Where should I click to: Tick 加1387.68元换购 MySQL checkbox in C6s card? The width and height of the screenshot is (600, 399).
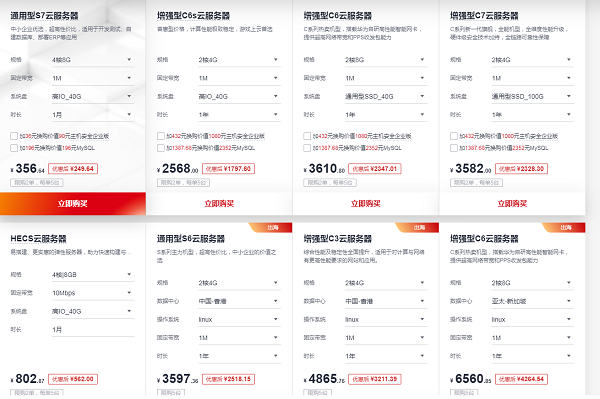pos(161,148)
